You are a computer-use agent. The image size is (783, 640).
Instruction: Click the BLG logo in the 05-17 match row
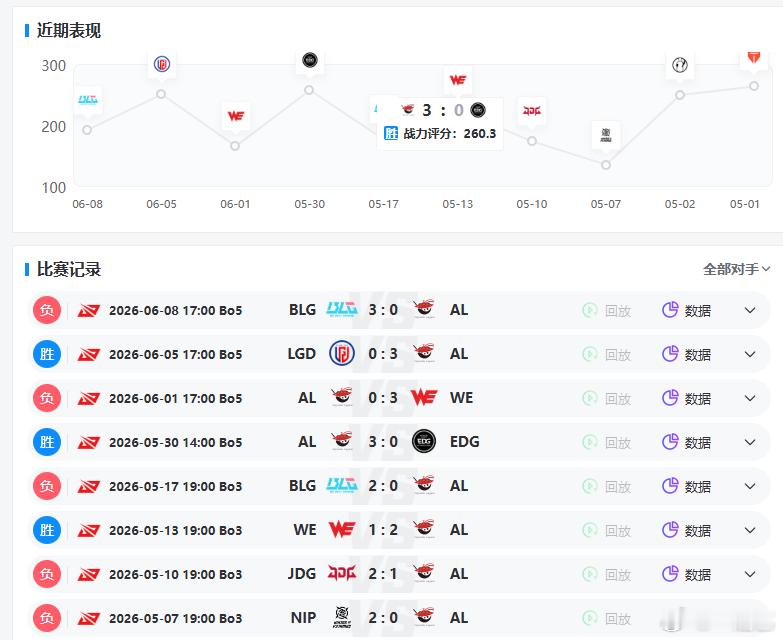tap(342, 485)
